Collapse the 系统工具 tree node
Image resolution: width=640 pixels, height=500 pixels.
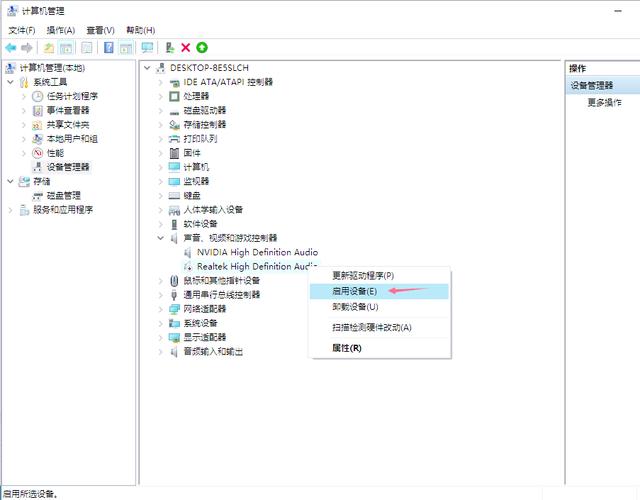[x=11, y=82]
